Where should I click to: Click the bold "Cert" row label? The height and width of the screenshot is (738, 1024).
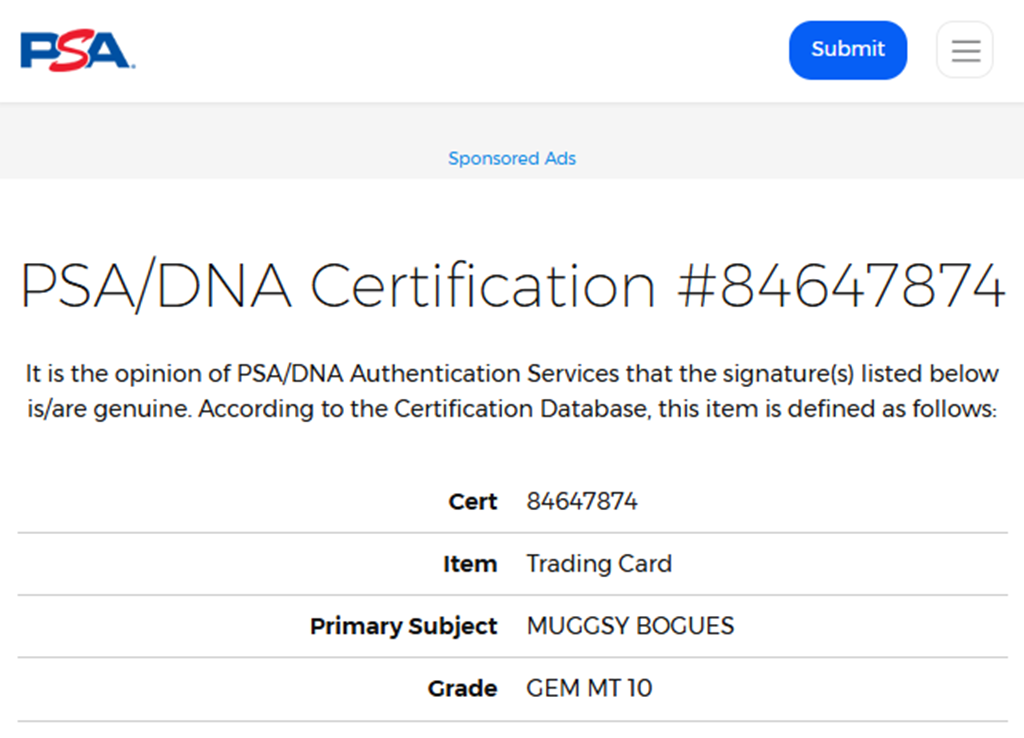point(472,502)
